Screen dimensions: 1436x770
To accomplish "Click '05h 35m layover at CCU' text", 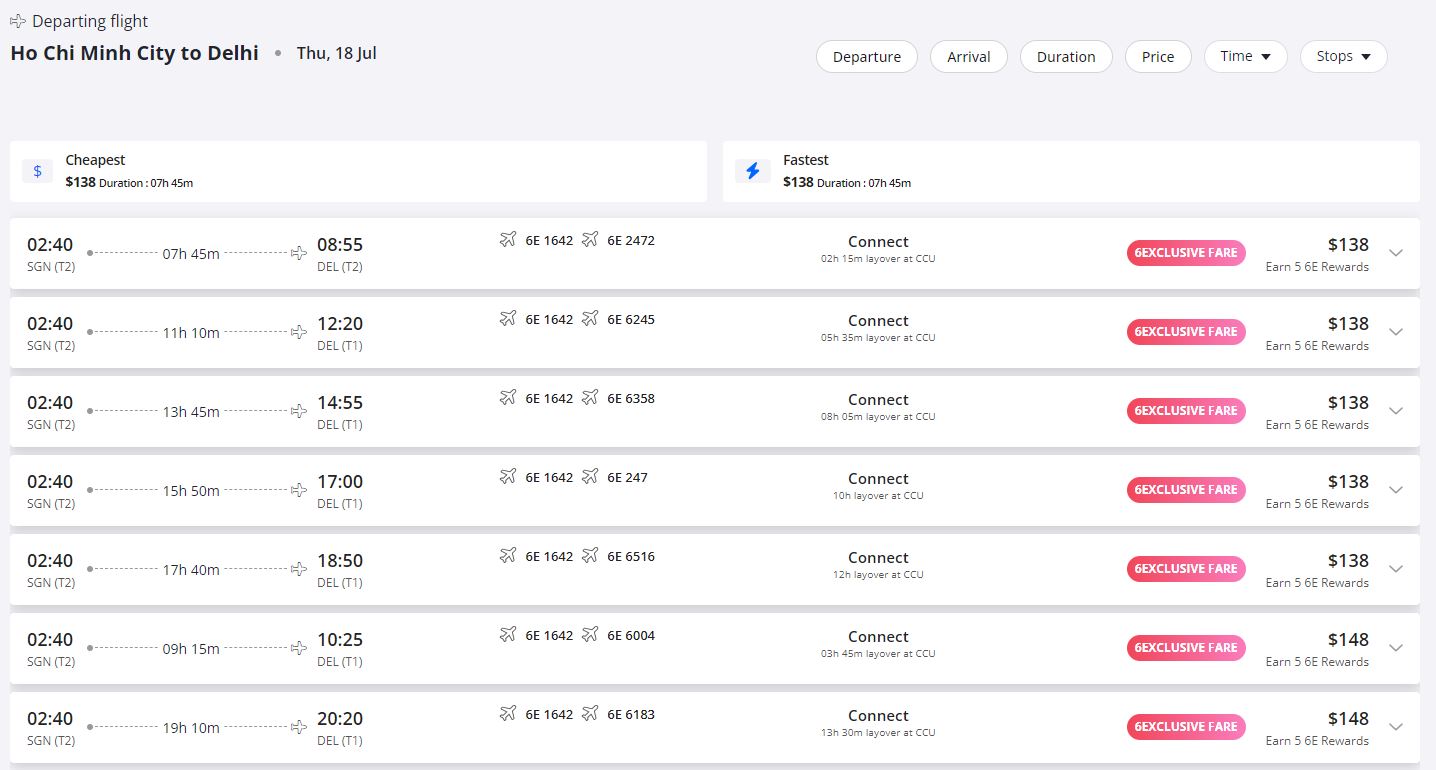I will pyautogui.click(x=878, y=338).
